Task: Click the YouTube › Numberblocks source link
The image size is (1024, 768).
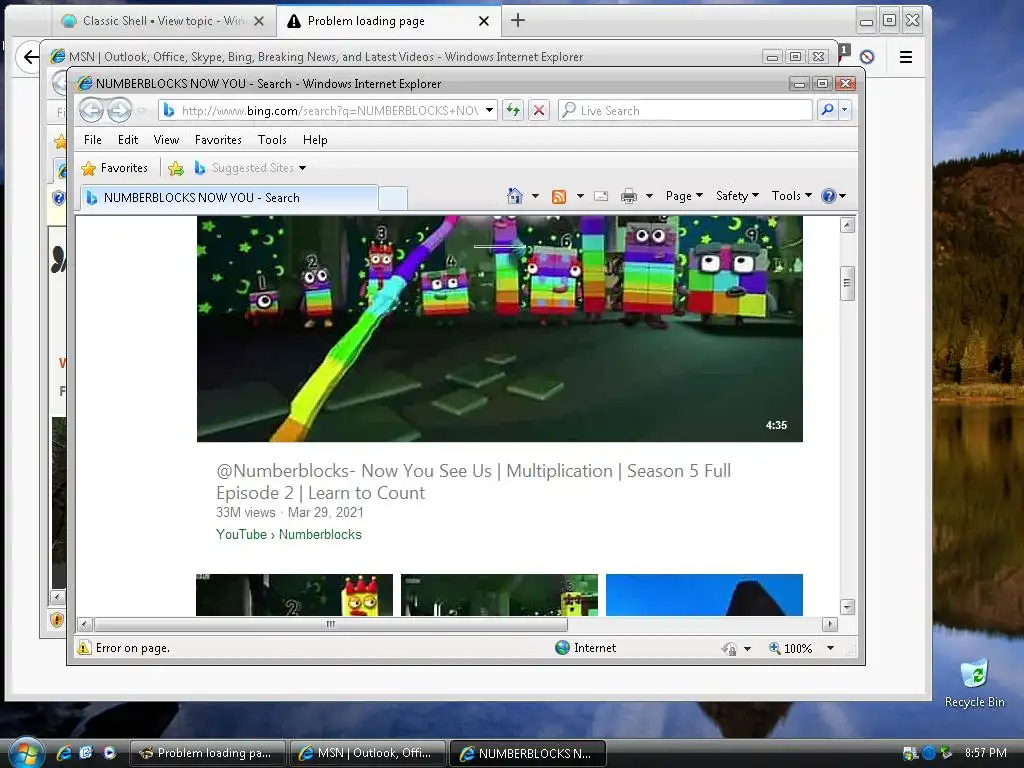Action: tap(289, 534)
